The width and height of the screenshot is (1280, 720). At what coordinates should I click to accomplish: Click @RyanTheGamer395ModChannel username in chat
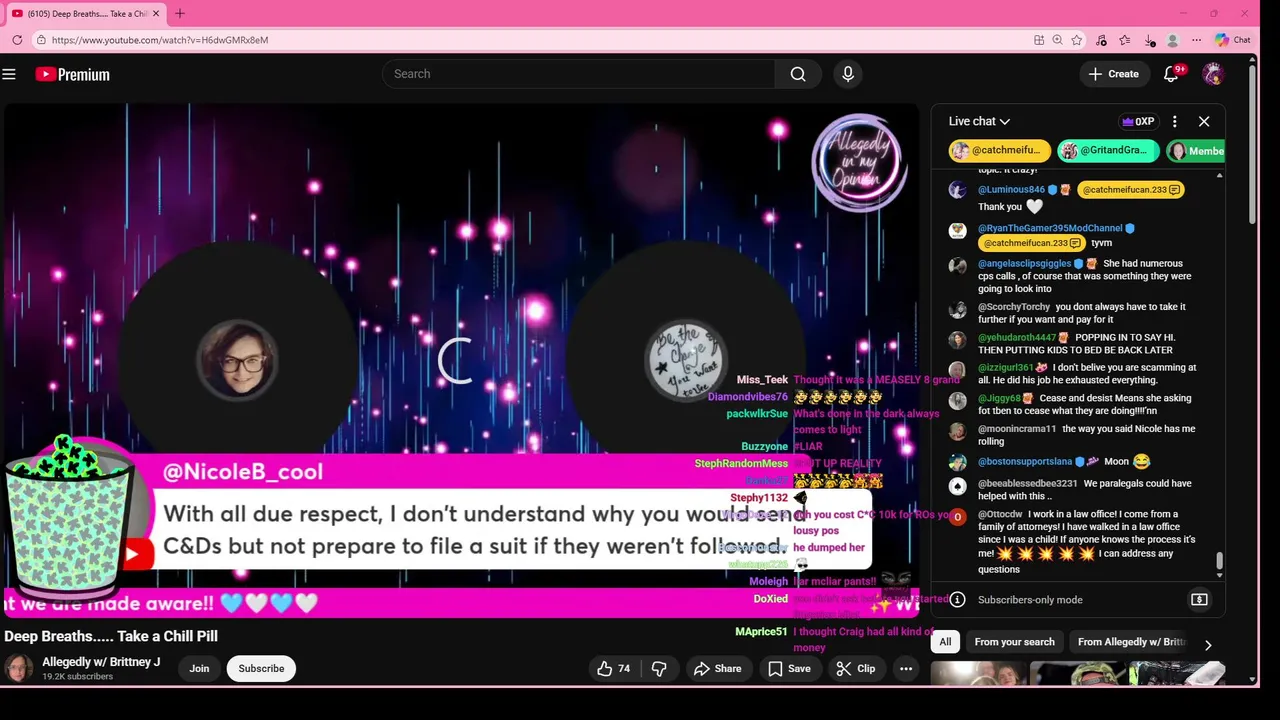1050,229
